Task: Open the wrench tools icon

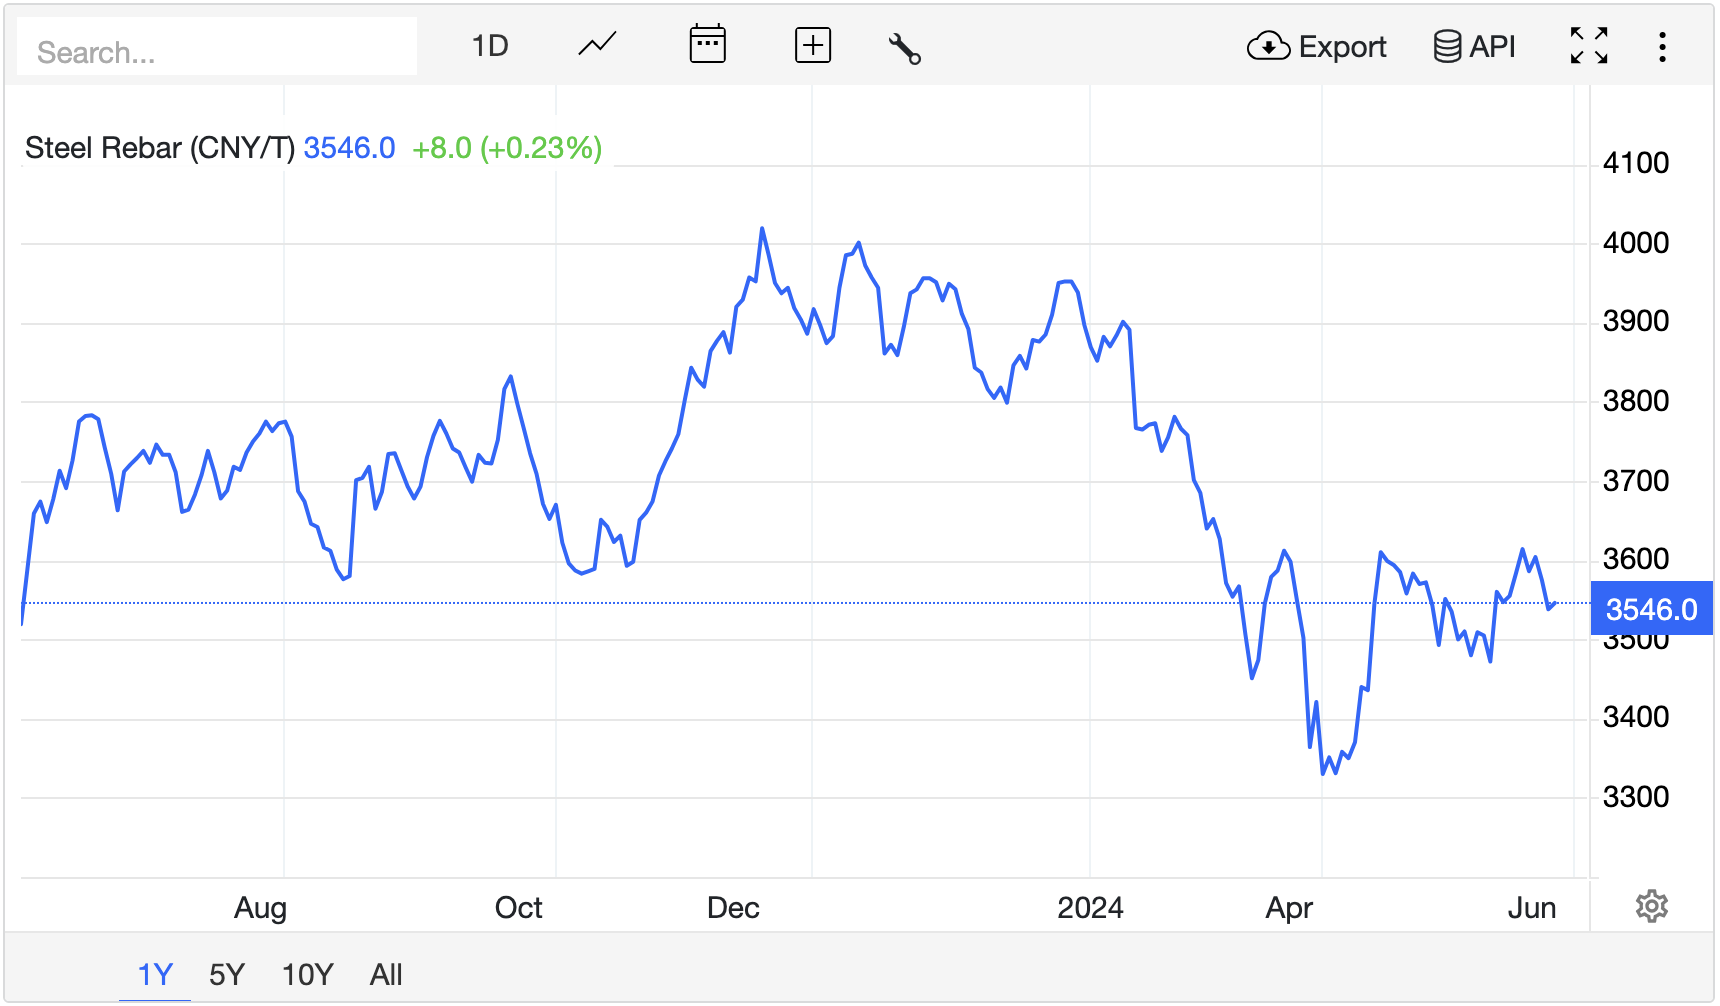Action: [x=904, y=48]
